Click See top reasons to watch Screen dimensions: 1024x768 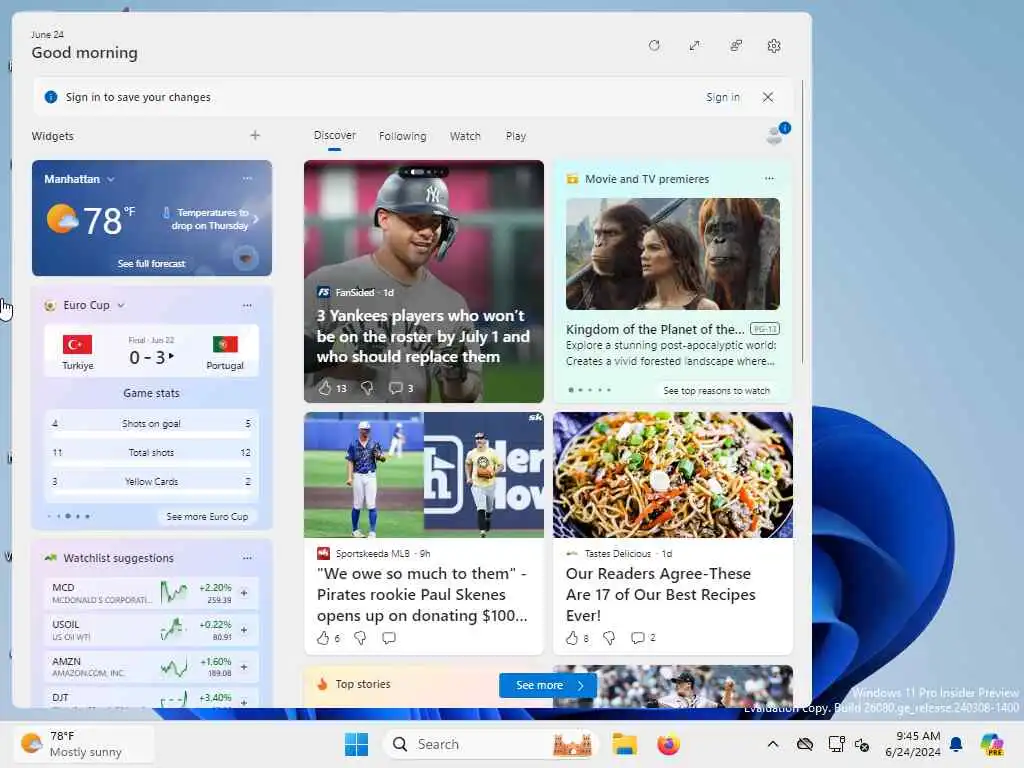click(716, 391)
